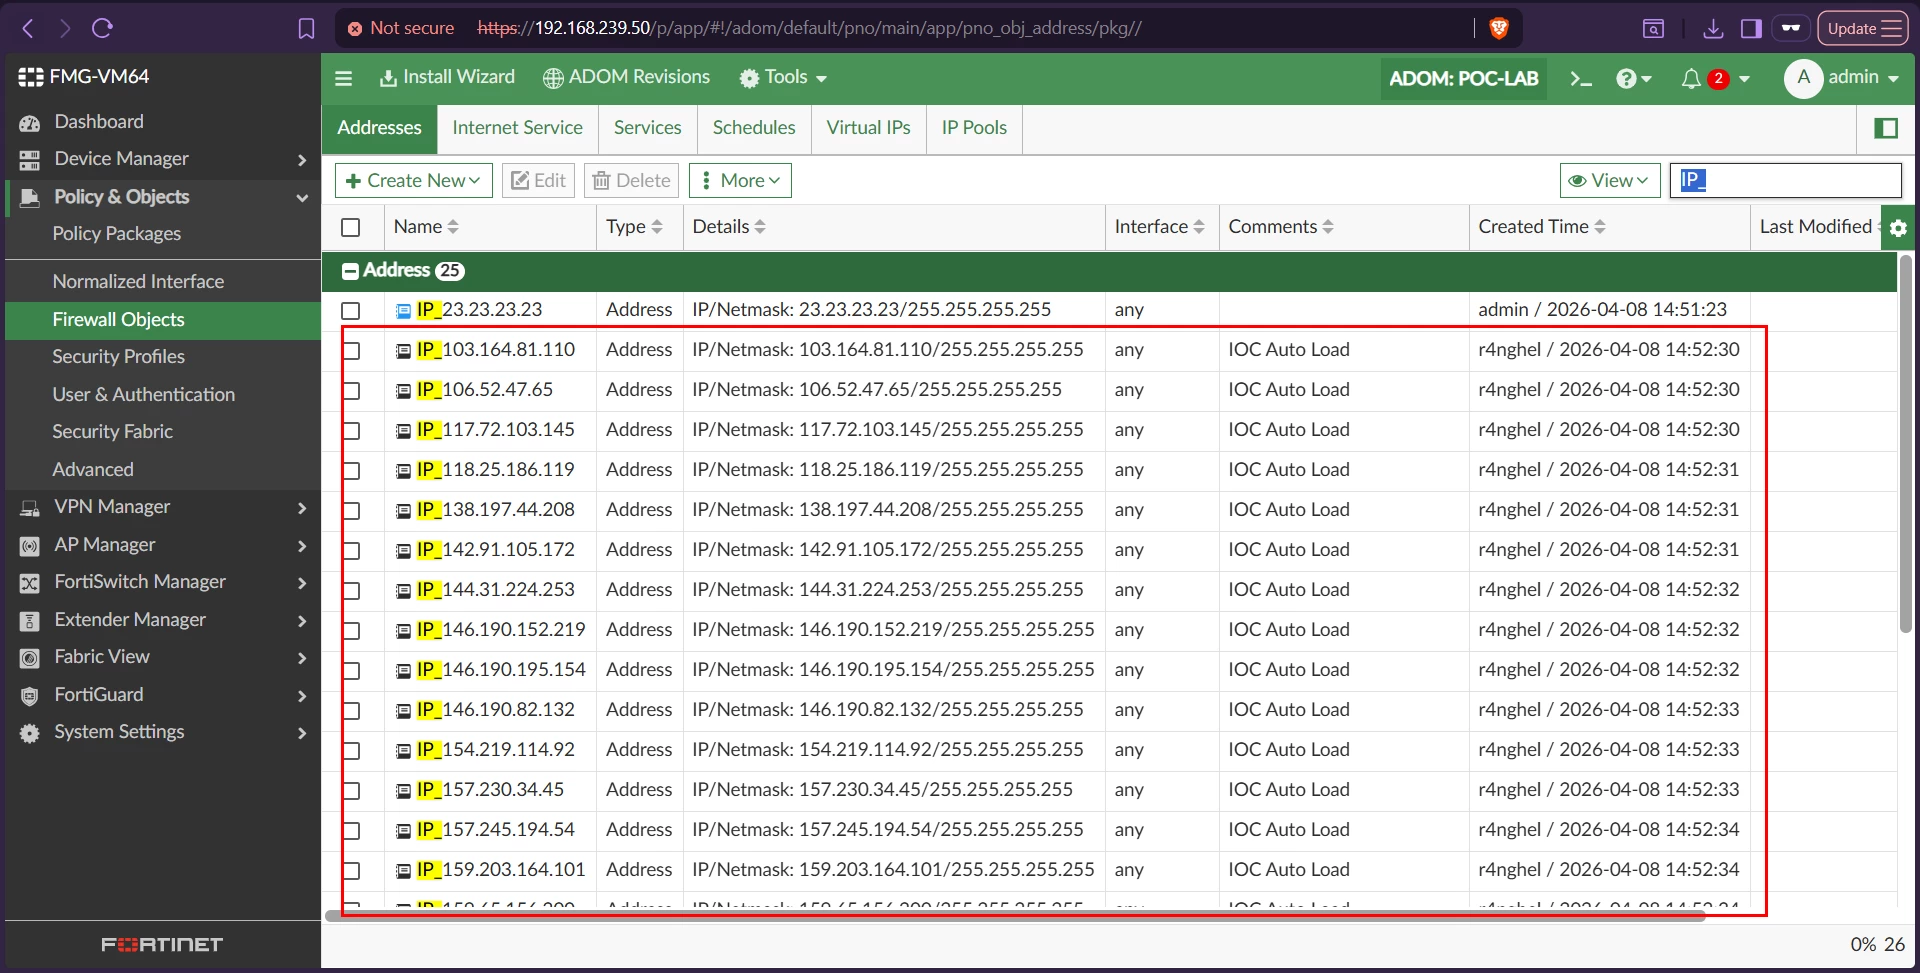
Task: Switch to the IP Pools tab
Action: pyautogui.click(x=974, y=128)
